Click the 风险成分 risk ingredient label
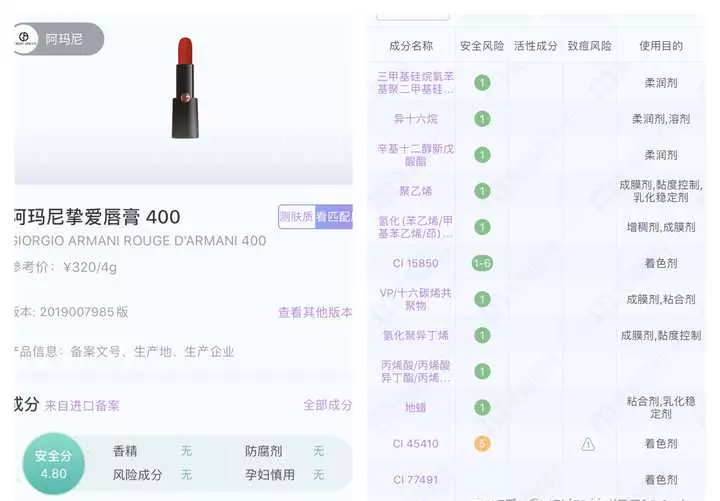This screenshot has width=720, height=501. (x=137, y=475)
